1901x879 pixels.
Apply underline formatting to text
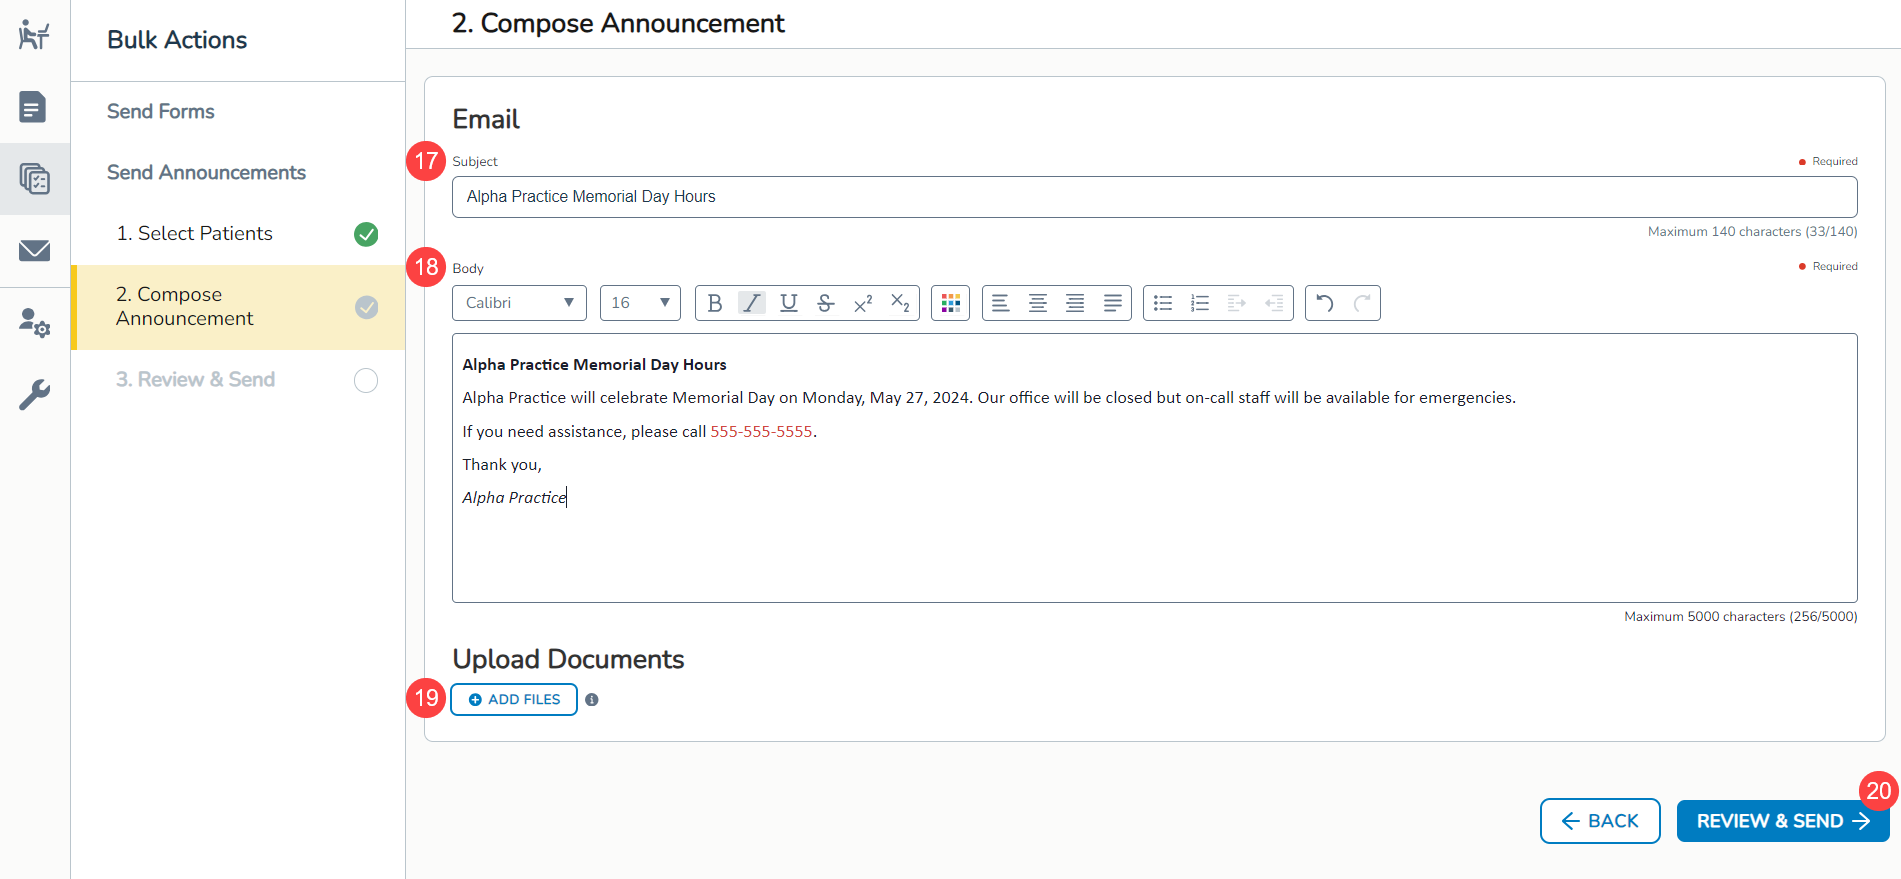tap(788, 303)
